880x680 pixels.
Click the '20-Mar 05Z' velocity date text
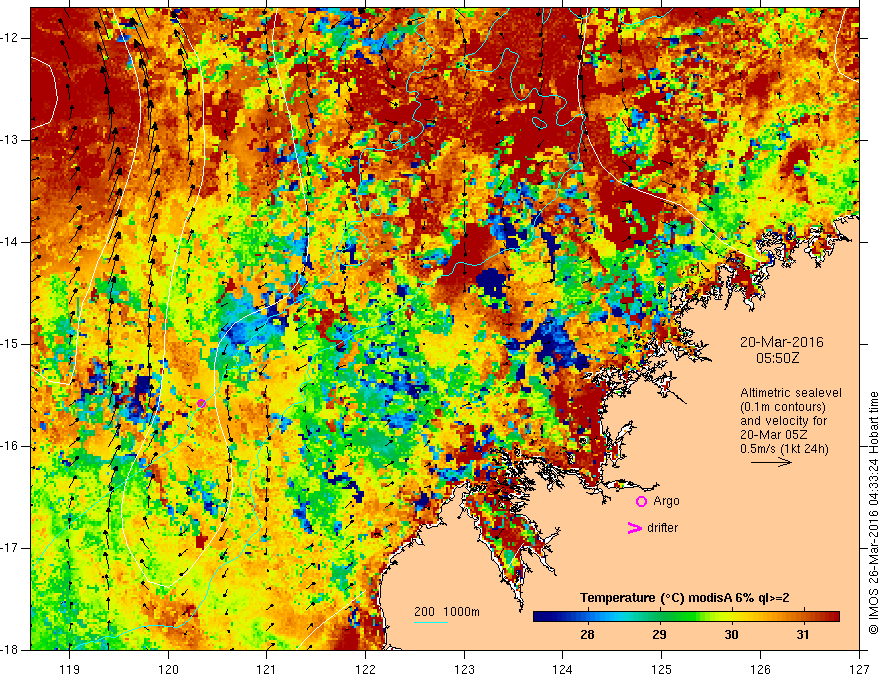(775, 435)
